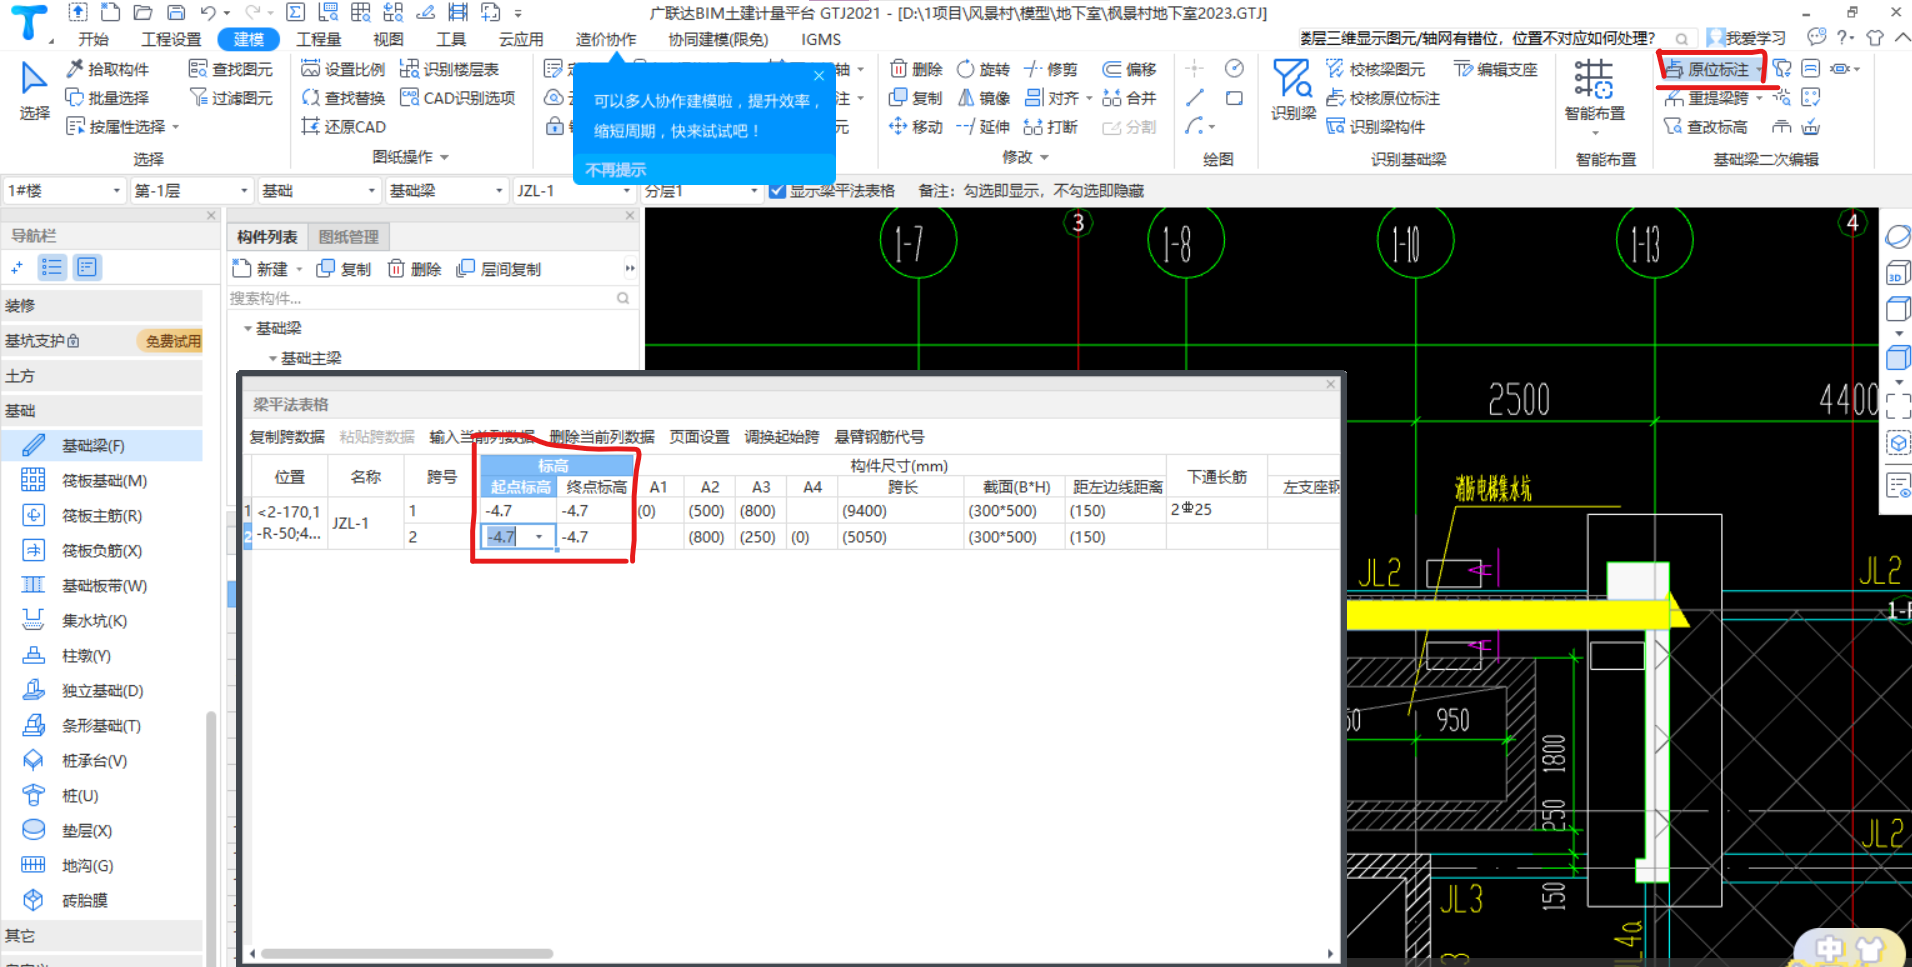Click the 合并 tool
The image size is (1912, 967).
click(x=1129, y=98)
